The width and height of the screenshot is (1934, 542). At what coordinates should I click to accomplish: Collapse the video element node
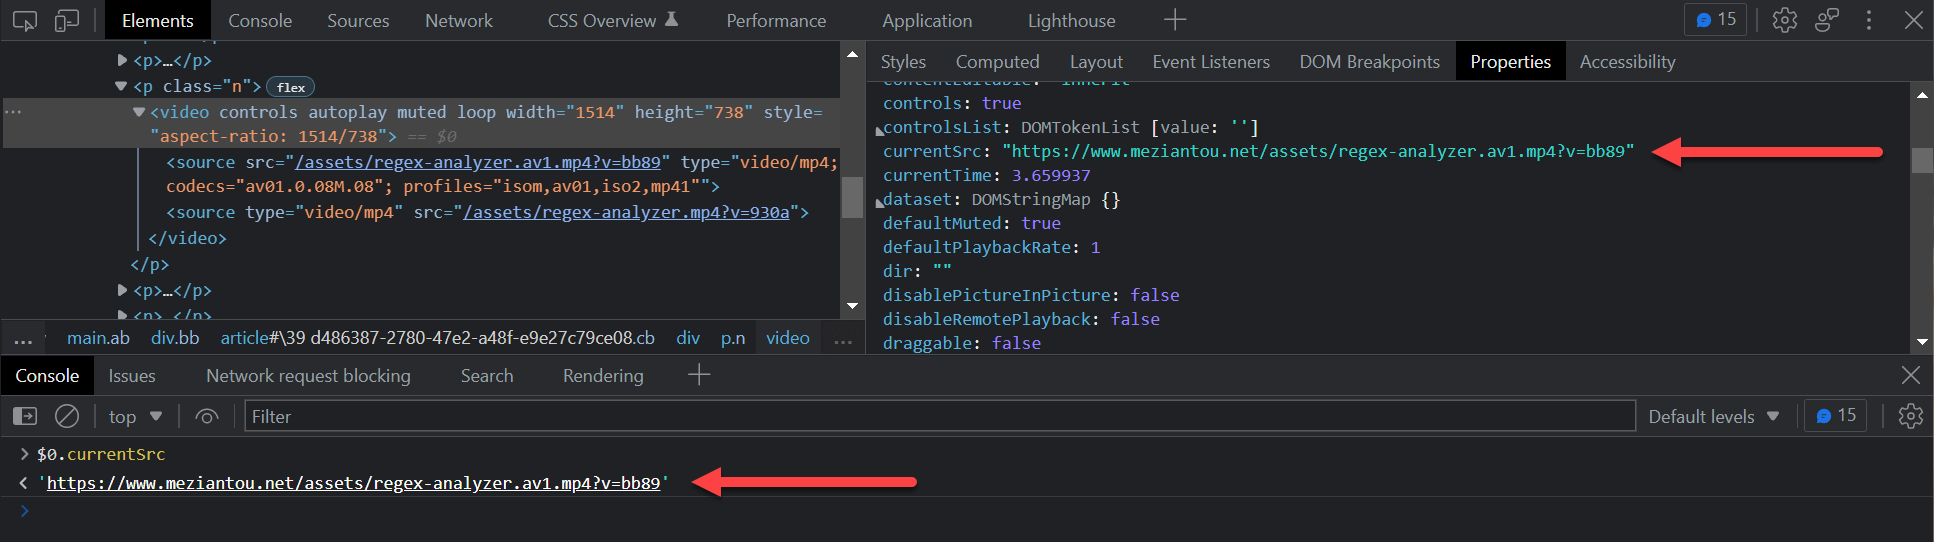pos(139,112)
